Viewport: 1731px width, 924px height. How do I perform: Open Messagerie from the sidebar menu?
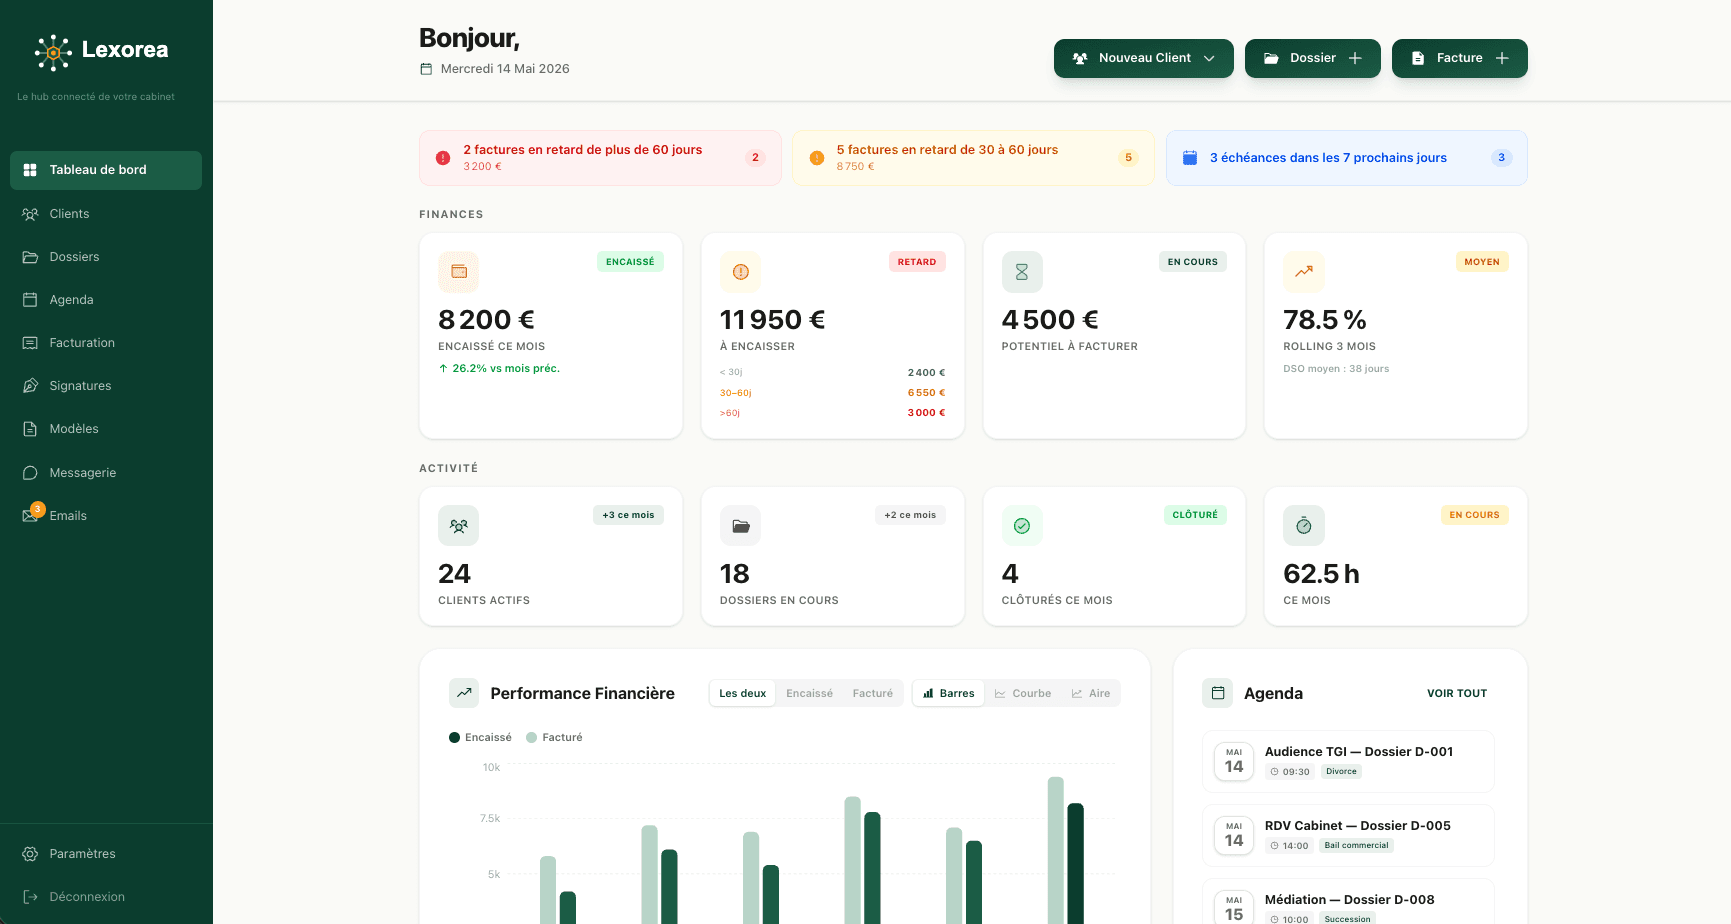pyautogui.click(x=106, y=473)
